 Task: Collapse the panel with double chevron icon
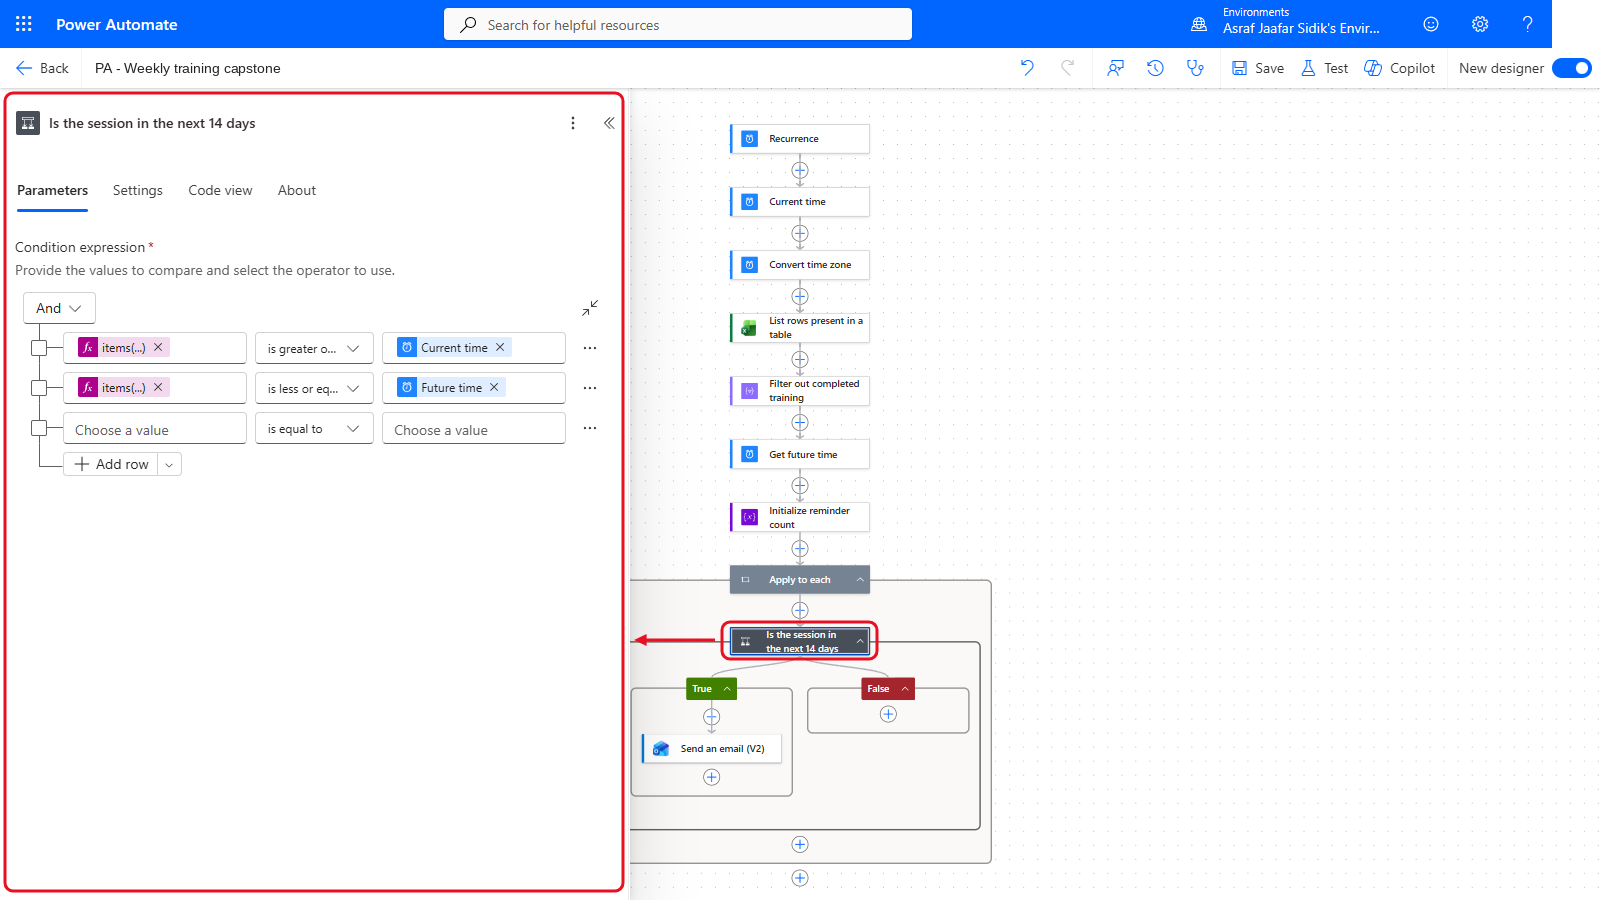[609, 123]
